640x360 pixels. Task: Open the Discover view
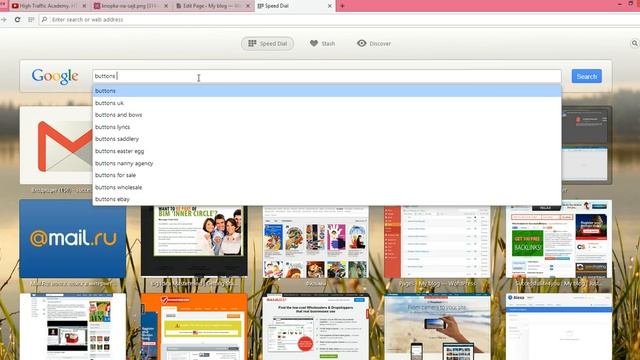coord(374,43)
